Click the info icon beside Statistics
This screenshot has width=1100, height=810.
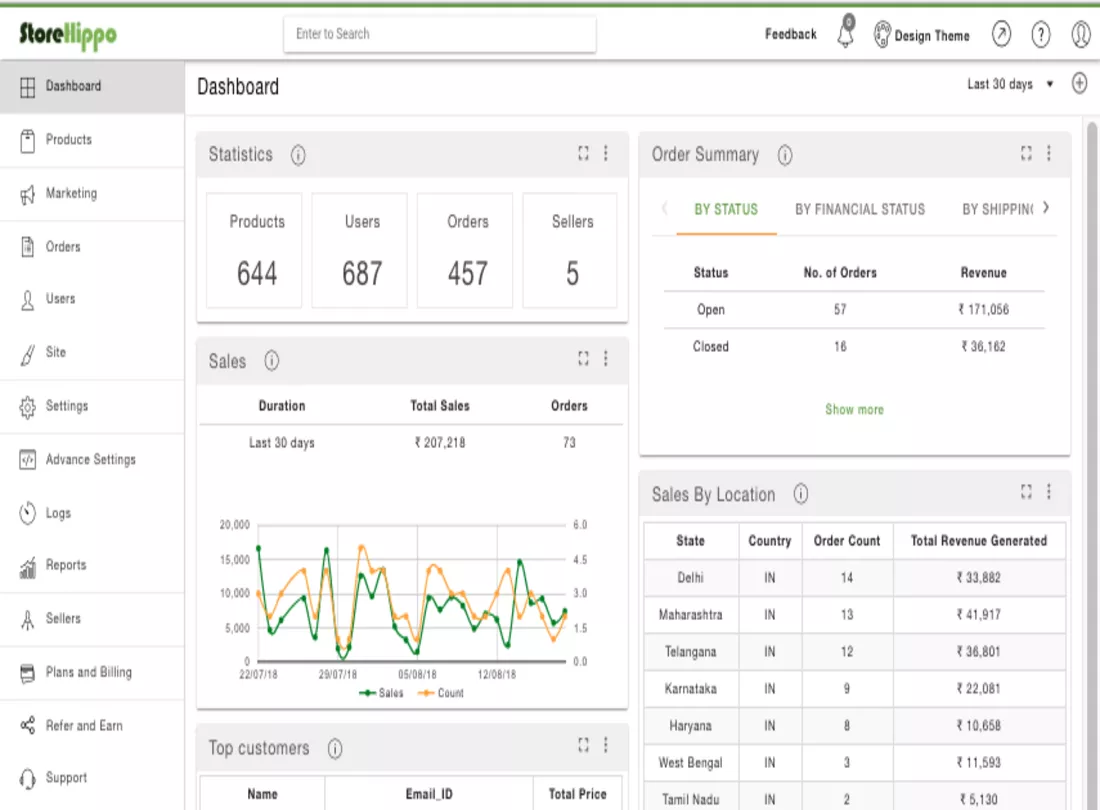(298, 155)
